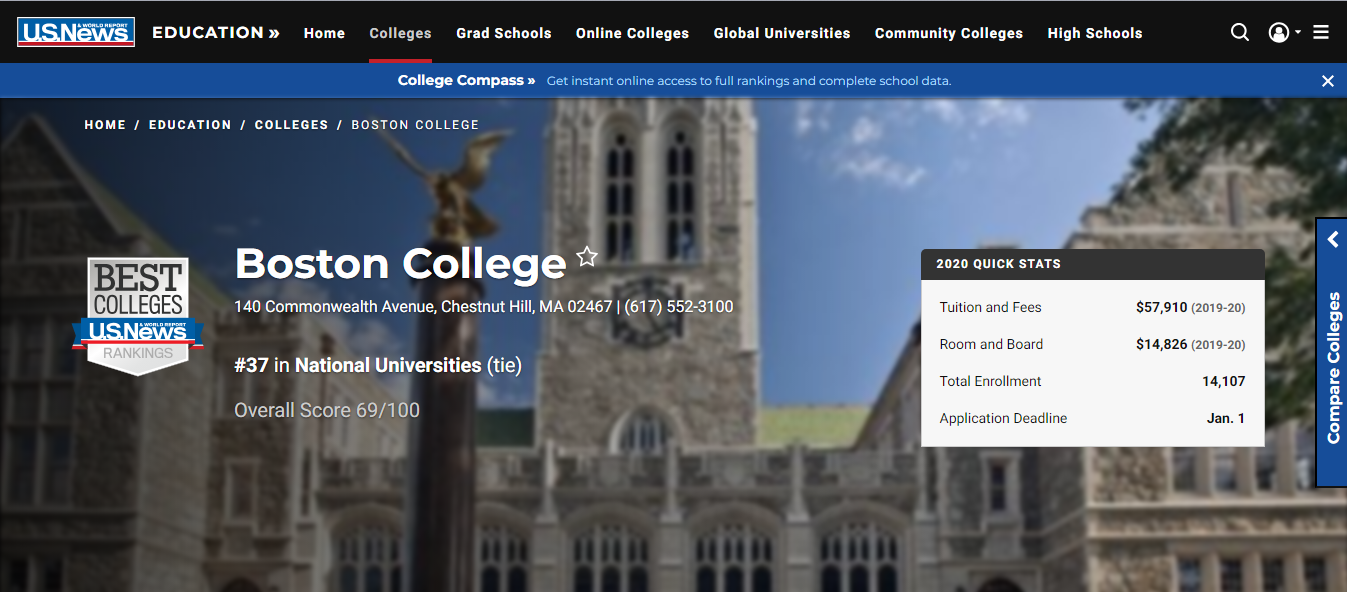Click the COLLEGES breadcrumb

tap(291, 125)
